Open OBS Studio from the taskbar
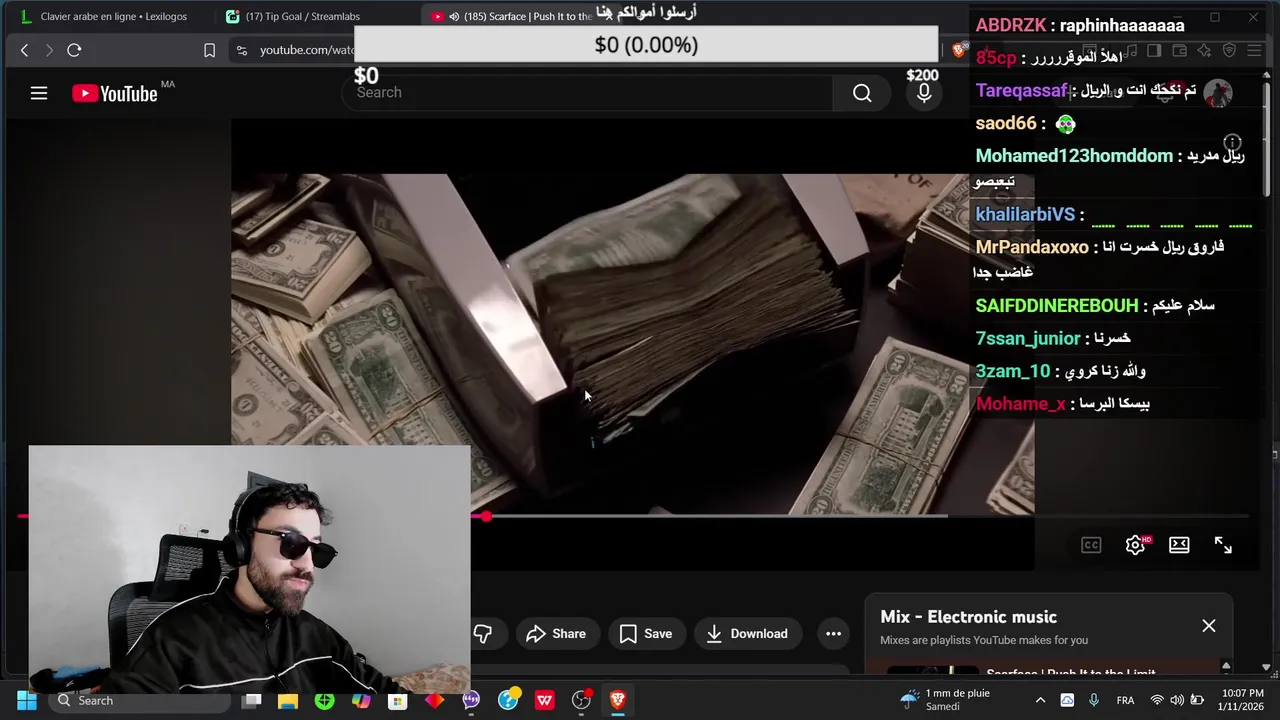Viewport: 1280px width, 720px height. coord(581,700)
